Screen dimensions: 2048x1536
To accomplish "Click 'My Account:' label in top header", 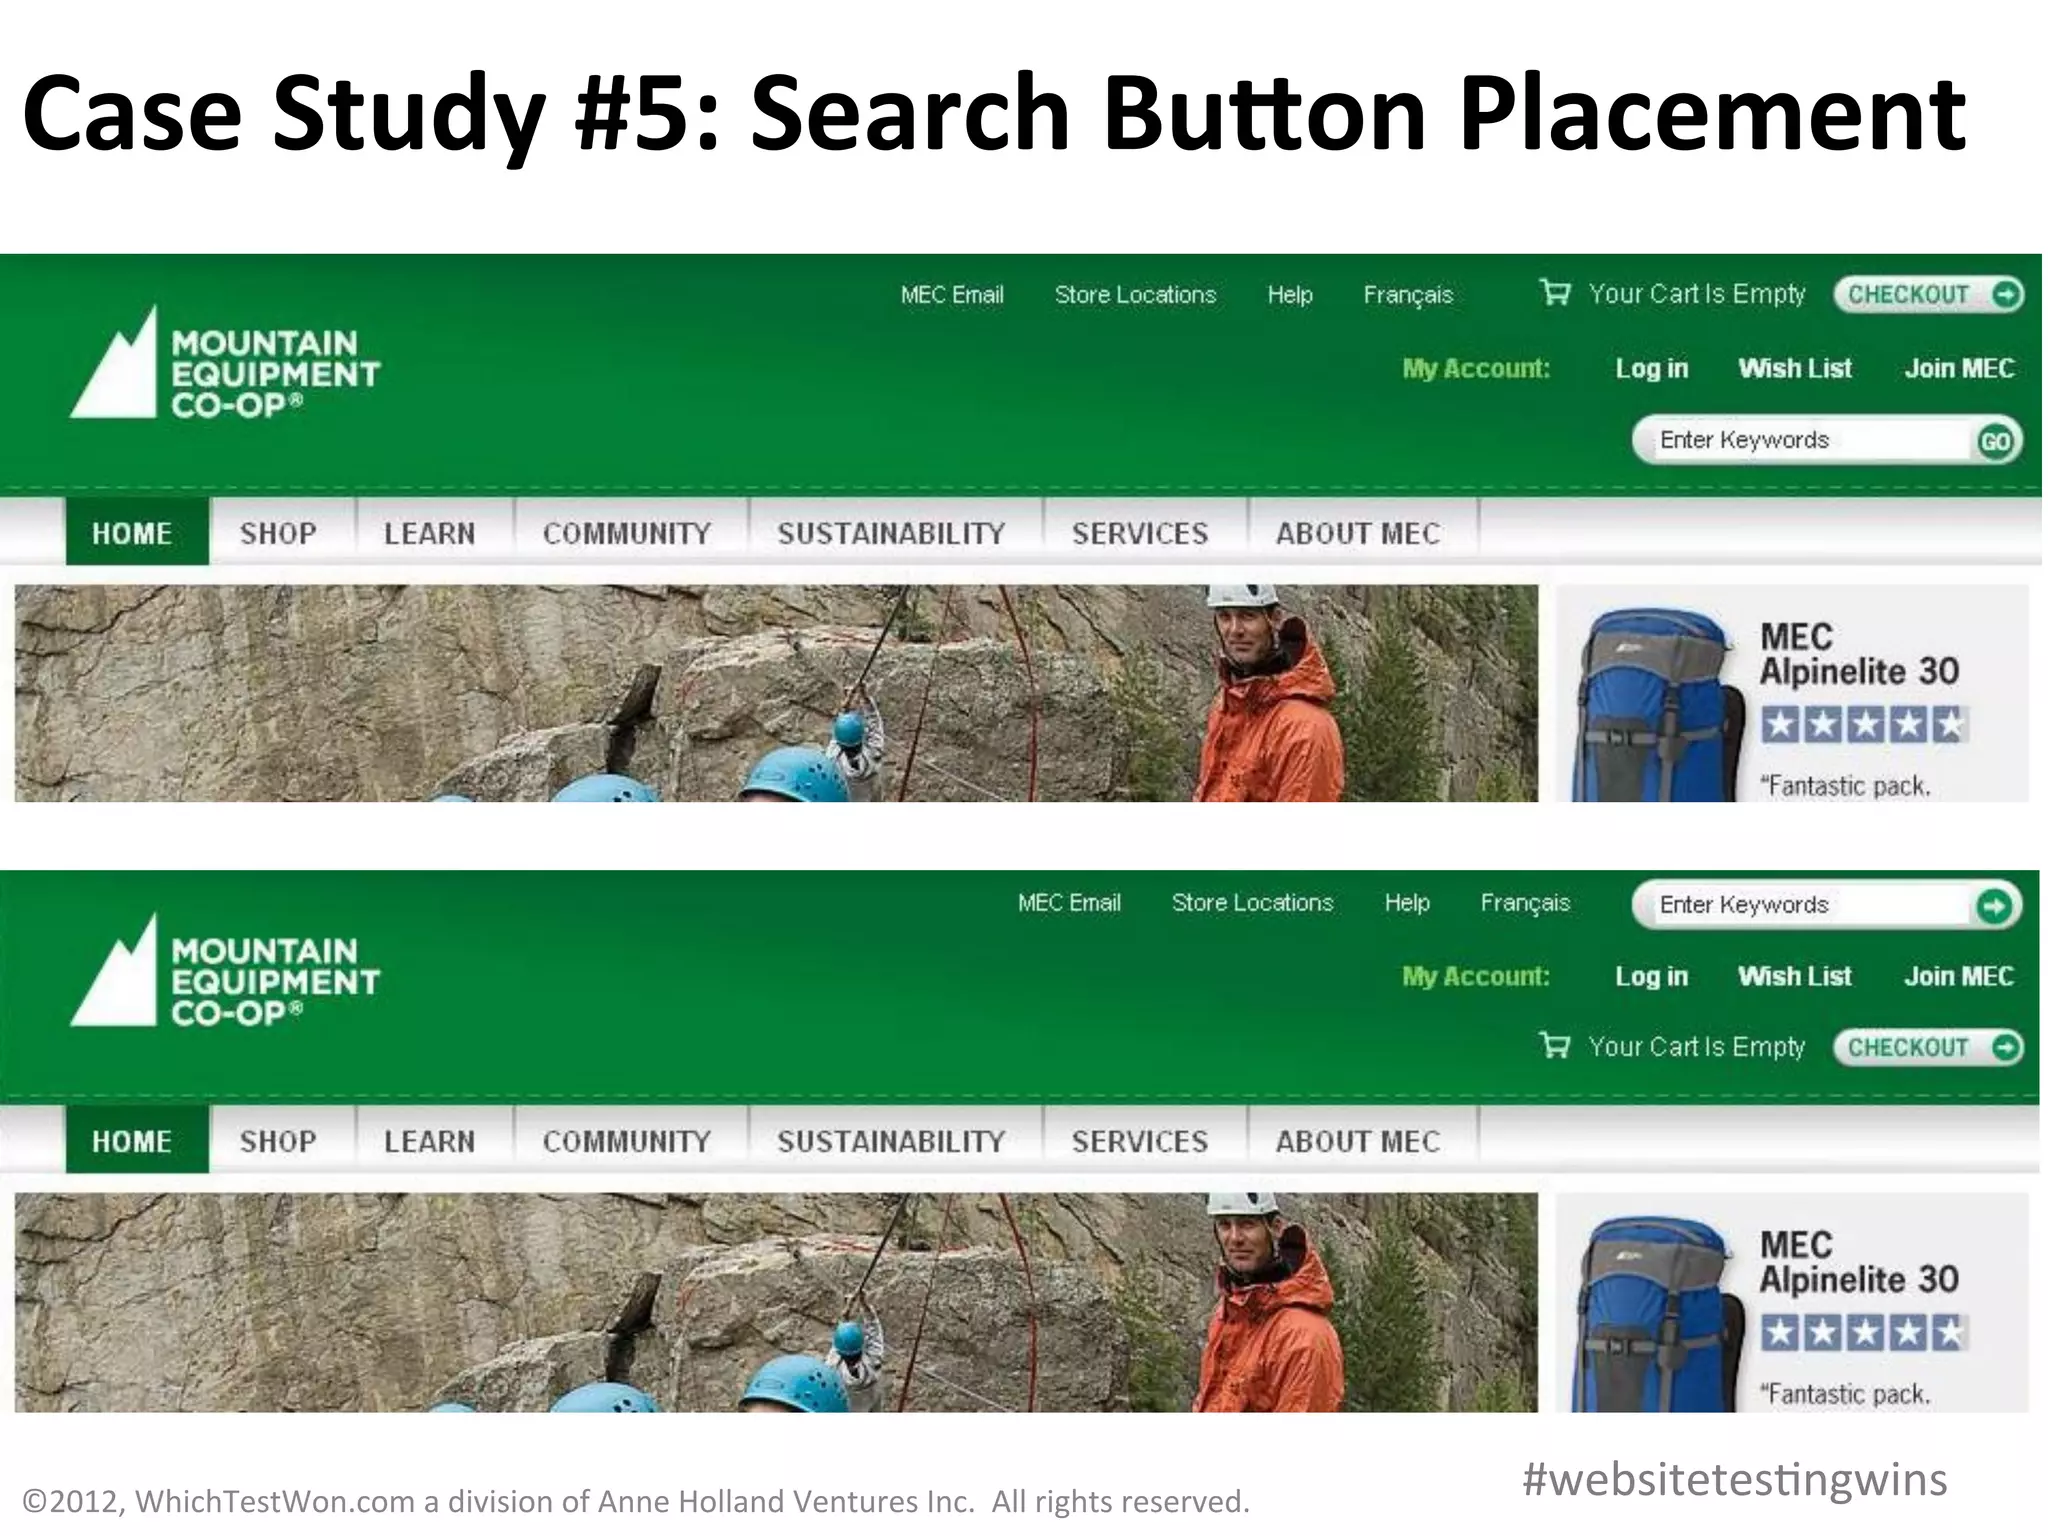I will (1476, 369).
